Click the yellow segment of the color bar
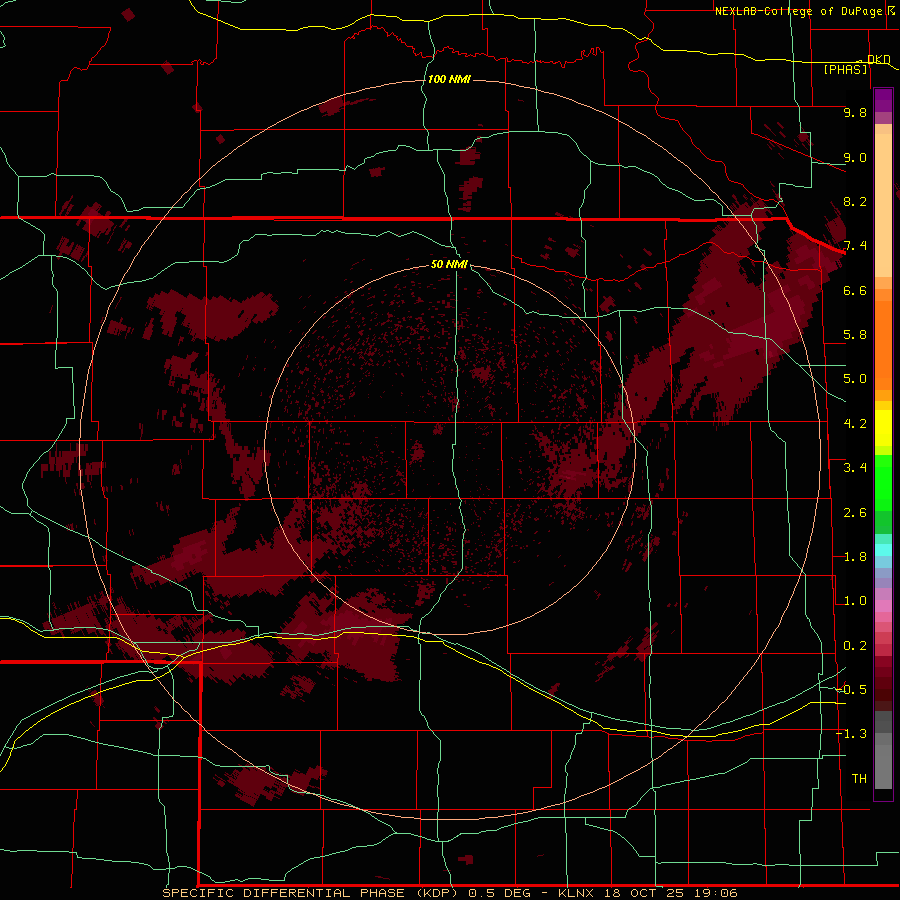 coord(883,428)
